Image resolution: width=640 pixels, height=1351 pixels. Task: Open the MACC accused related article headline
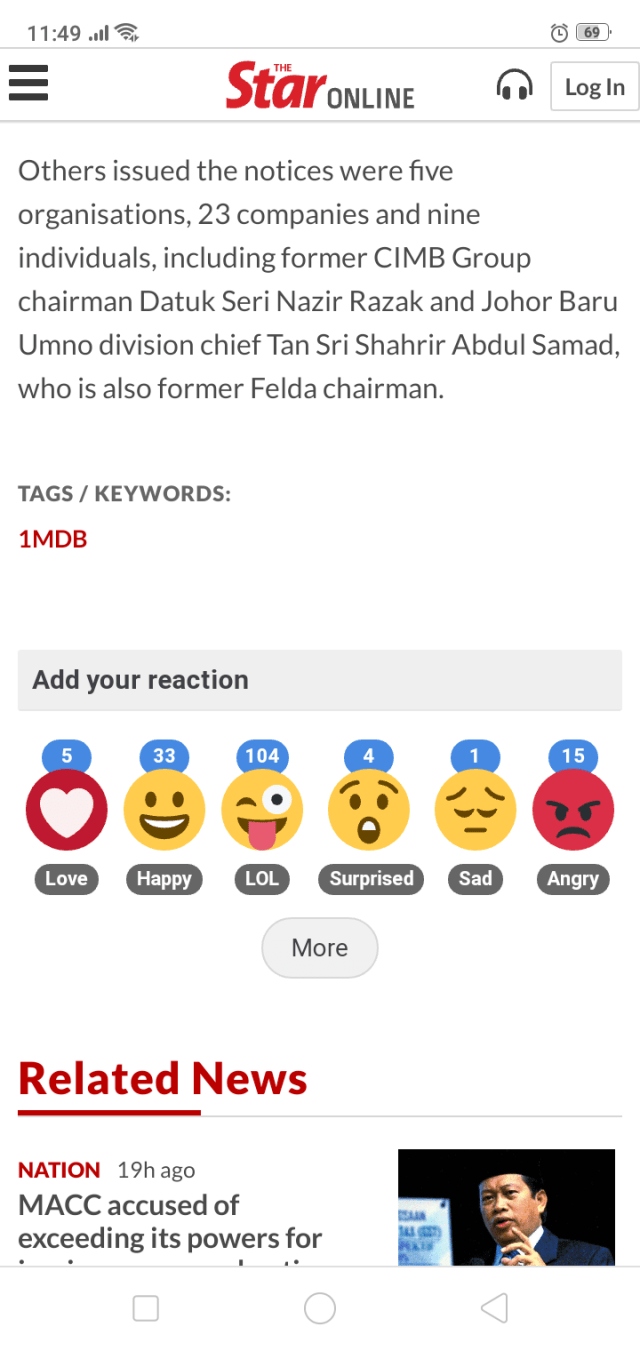coord(170,1221)
